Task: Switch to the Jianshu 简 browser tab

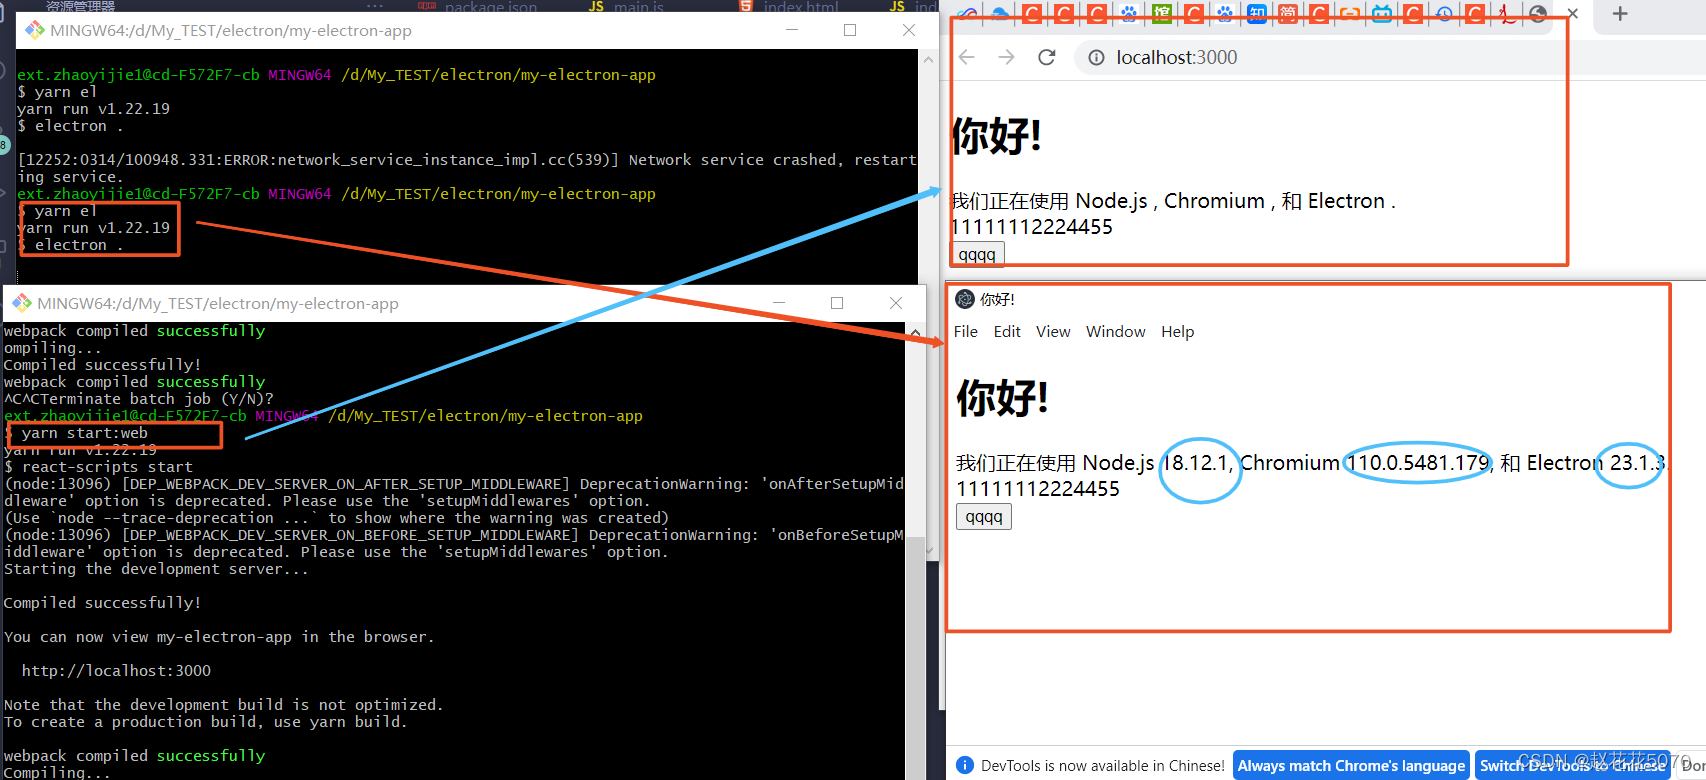Action: [x=1288, y=14]
